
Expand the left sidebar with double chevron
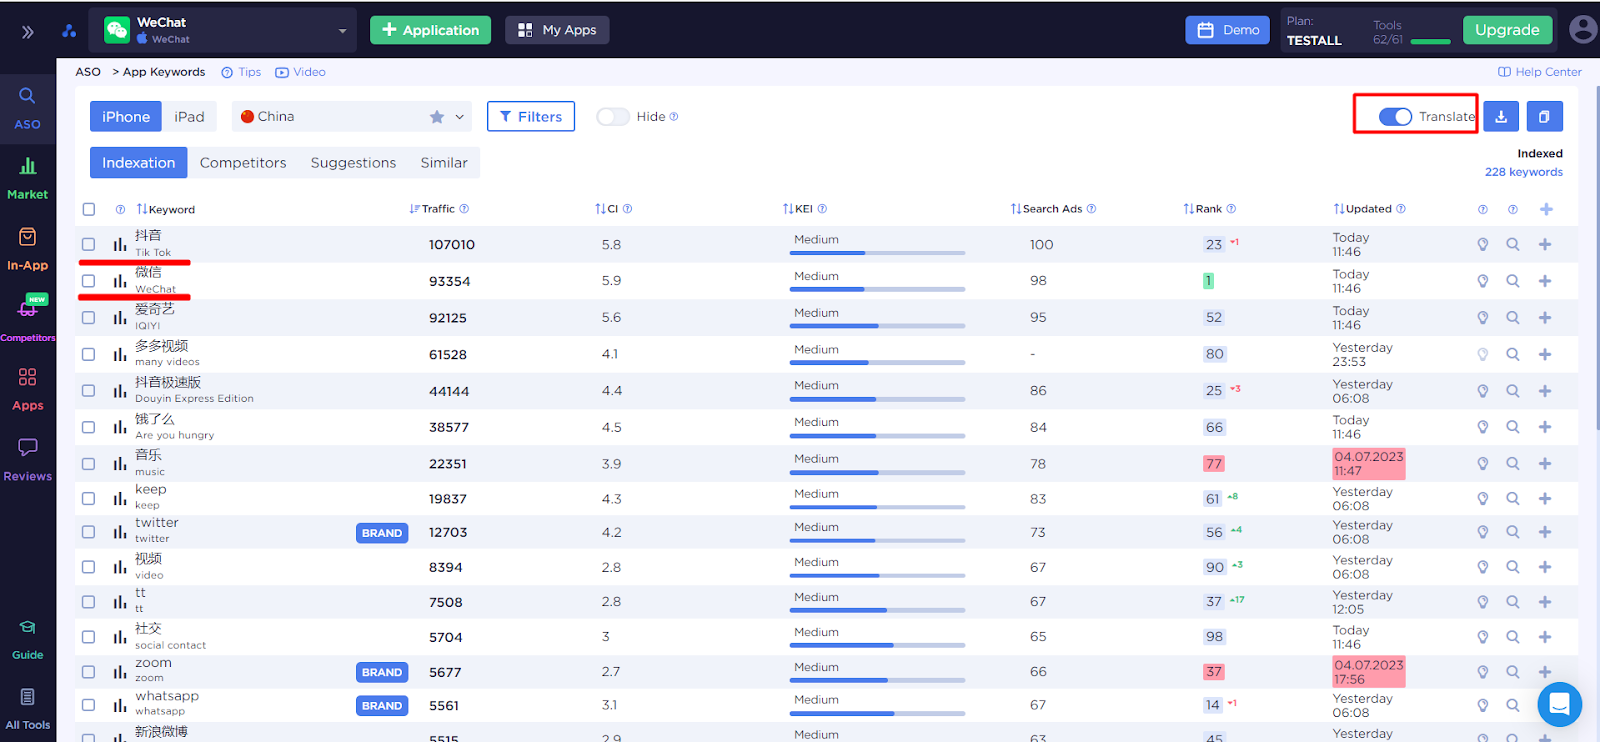coord(28,32)
